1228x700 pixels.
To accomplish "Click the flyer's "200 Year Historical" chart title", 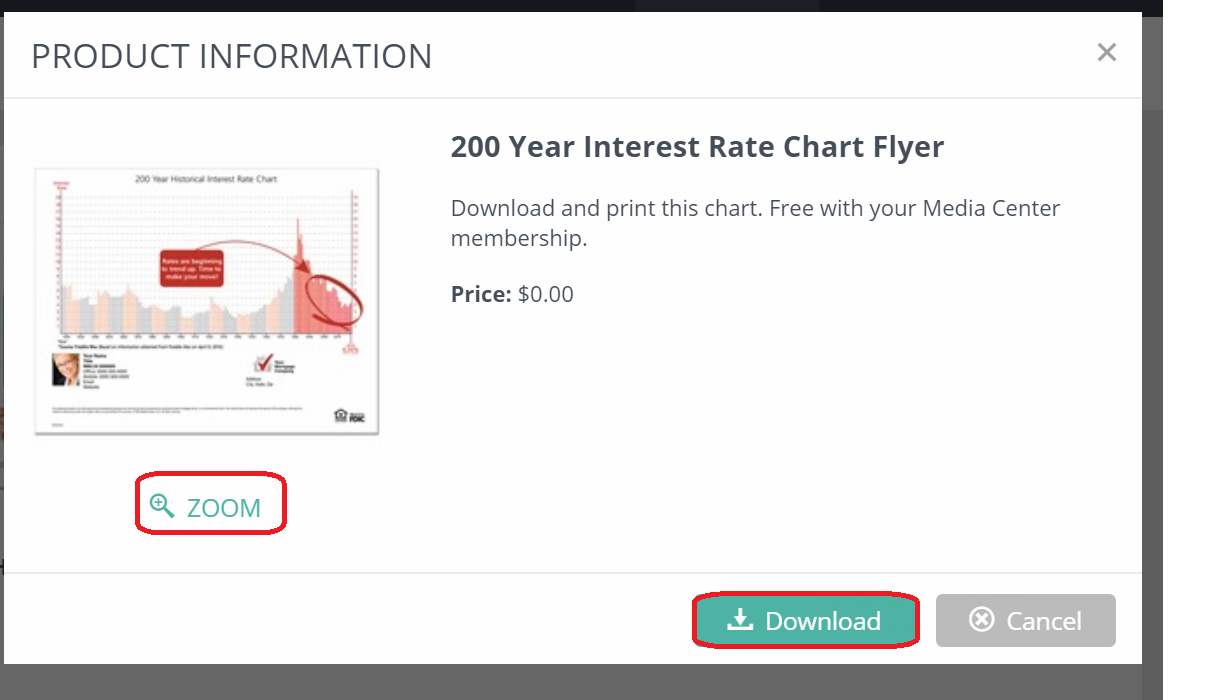I will point(206,179).
